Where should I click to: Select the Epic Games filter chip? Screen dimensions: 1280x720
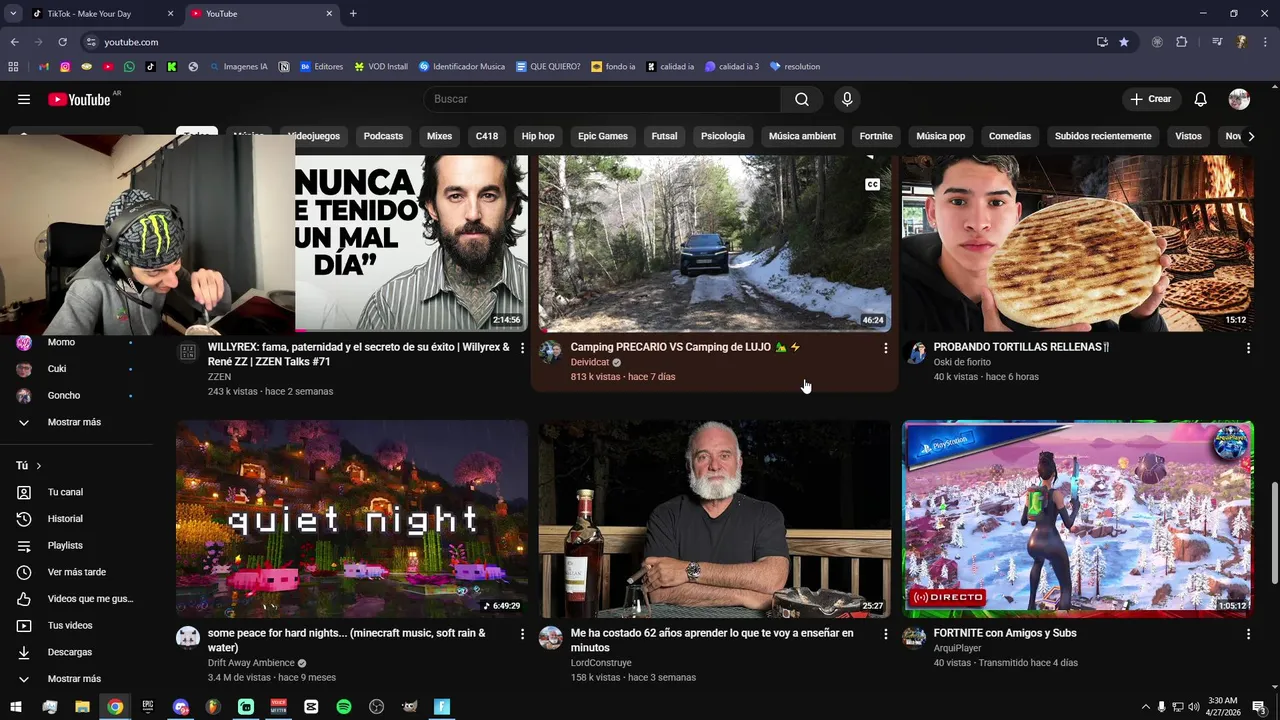tap(603, 136)
